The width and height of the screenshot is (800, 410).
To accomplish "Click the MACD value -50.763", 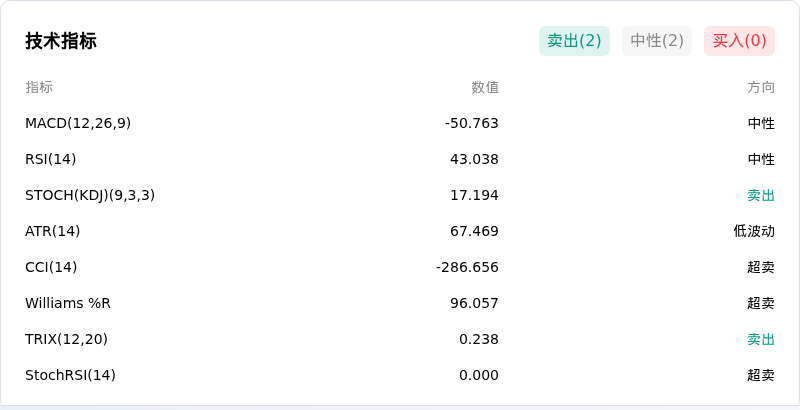I will coord(471,123).
